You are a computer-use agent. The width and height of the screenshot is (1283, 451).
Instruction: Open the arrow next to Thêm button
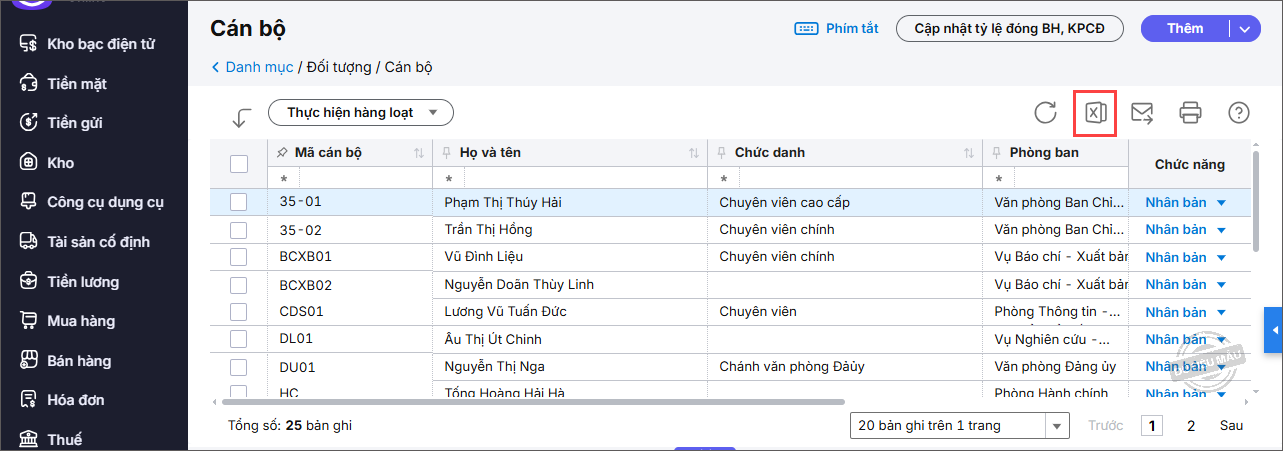pos(1244,29)
